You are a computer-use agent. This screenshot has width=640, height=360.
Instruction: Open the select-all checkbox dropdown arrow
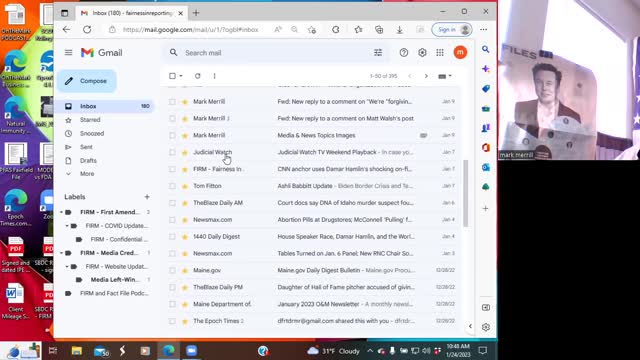181,76
